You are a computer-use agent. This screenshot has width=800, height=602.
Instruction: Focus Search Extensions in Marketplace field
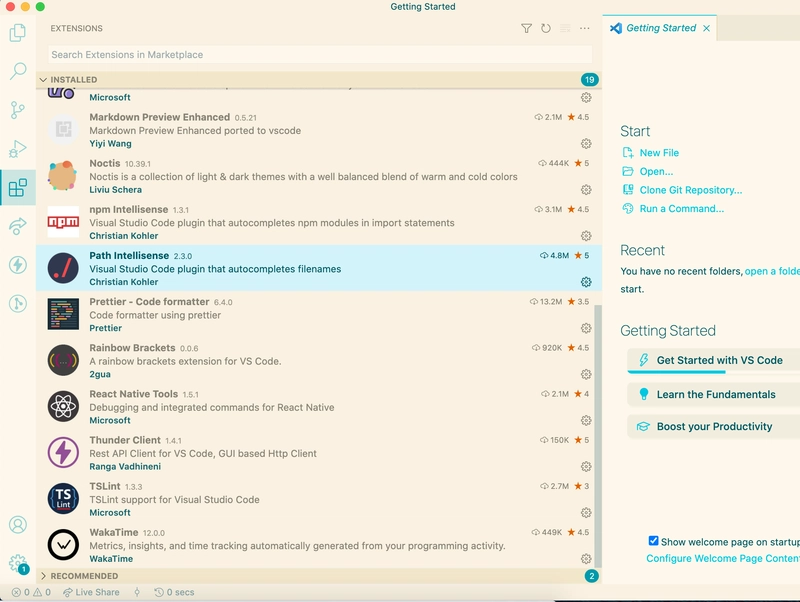pyautogui.click(x=320, y=55)
